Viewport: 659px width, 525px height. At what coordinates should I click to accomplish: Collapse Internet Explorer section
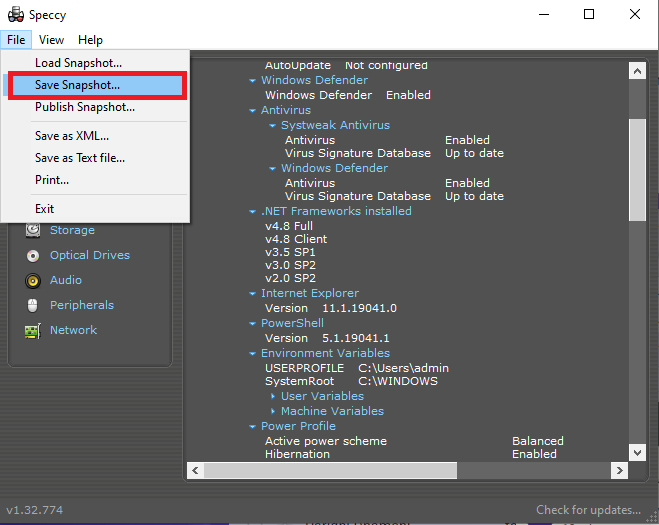[x=252, y=293]
